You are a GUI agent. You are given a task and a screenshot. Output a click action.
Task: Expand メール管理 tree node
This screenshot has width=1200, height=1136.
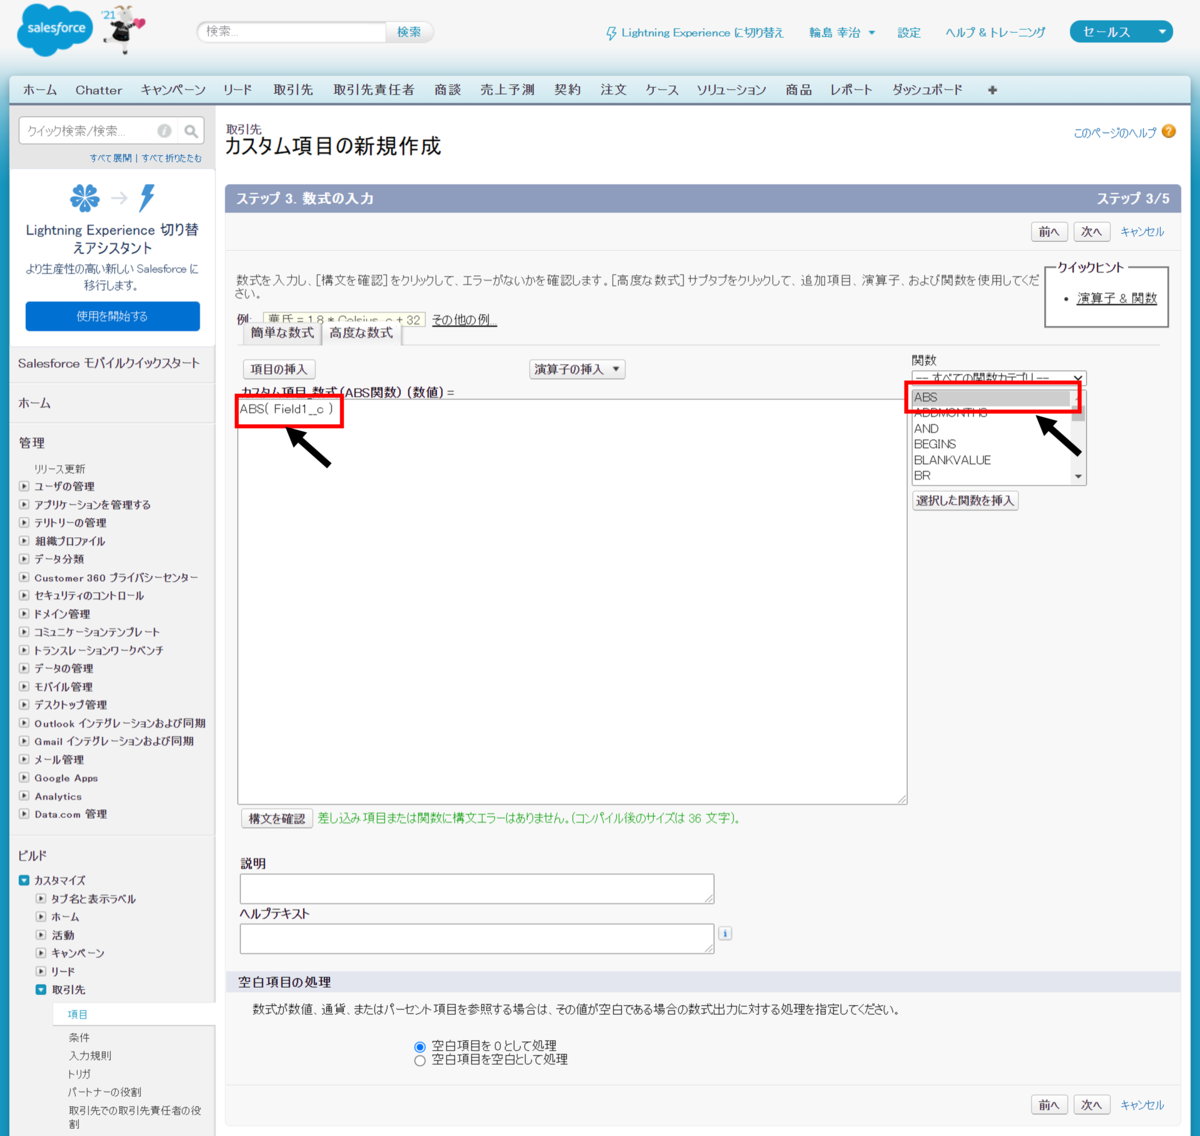24,760
